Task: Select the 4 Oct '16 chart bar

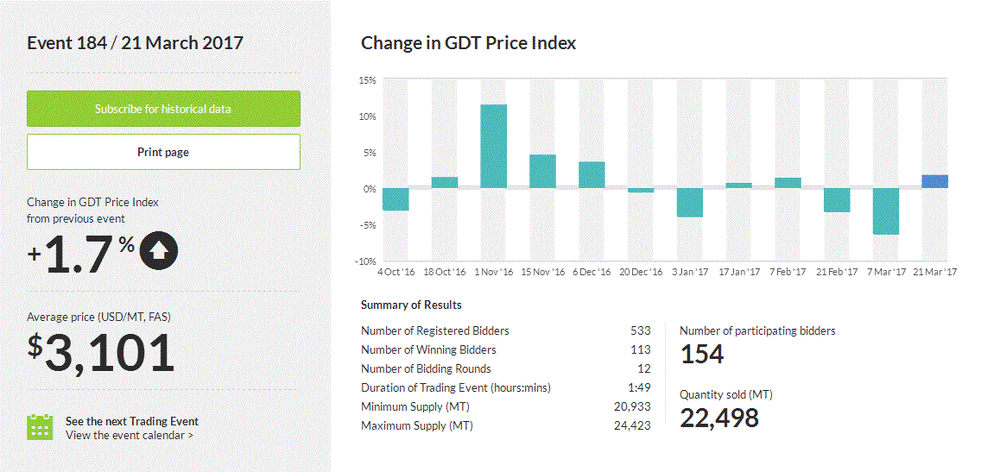Action: pos(396,199)
